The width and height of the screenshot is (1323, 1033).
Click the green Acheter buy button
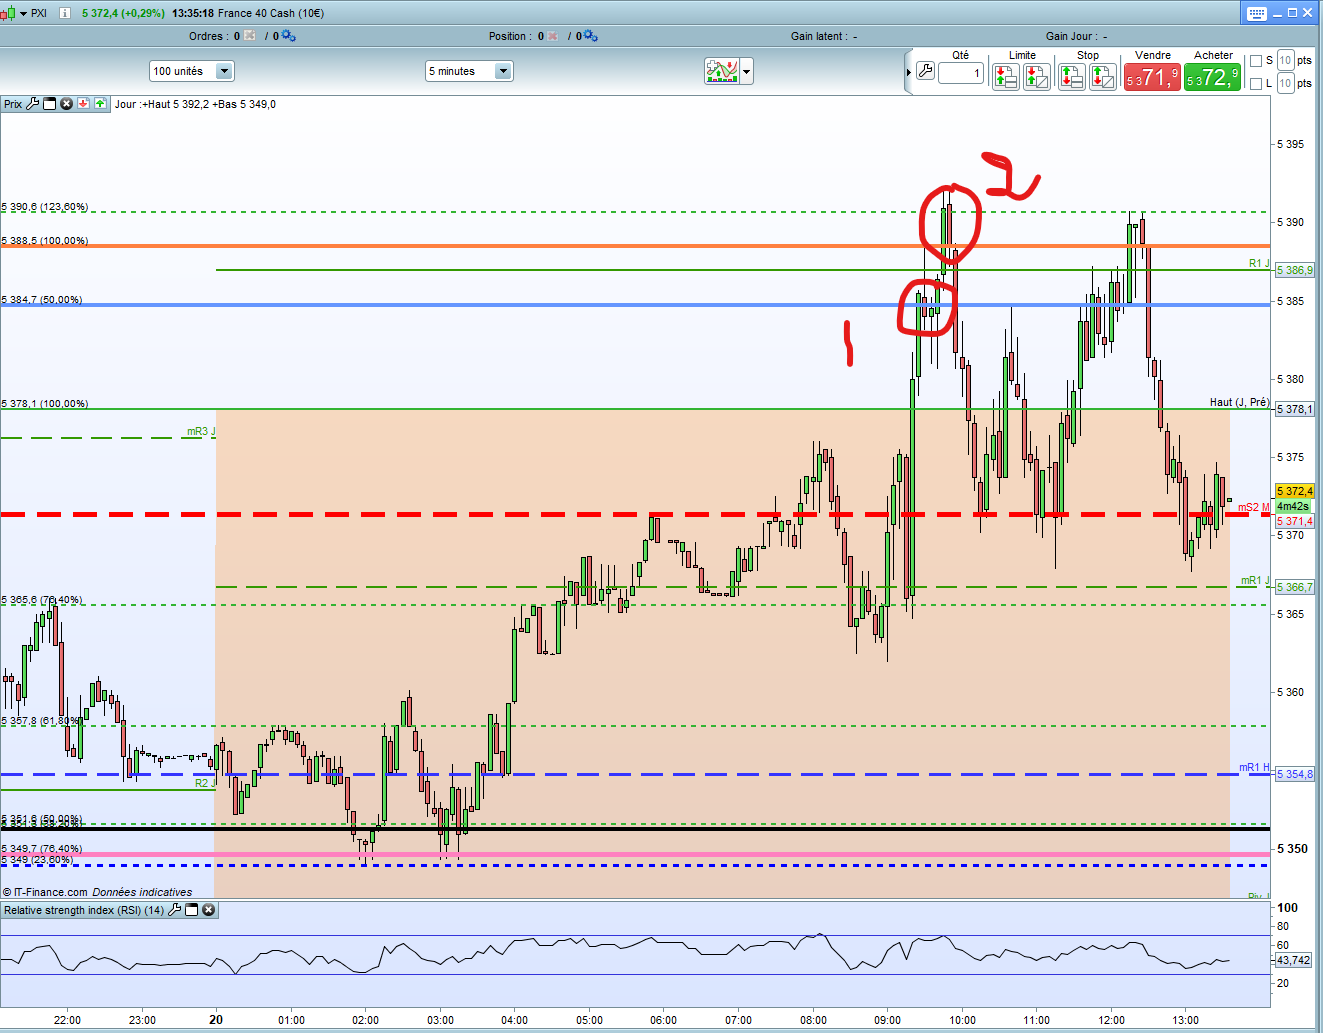click(1212, 77)
